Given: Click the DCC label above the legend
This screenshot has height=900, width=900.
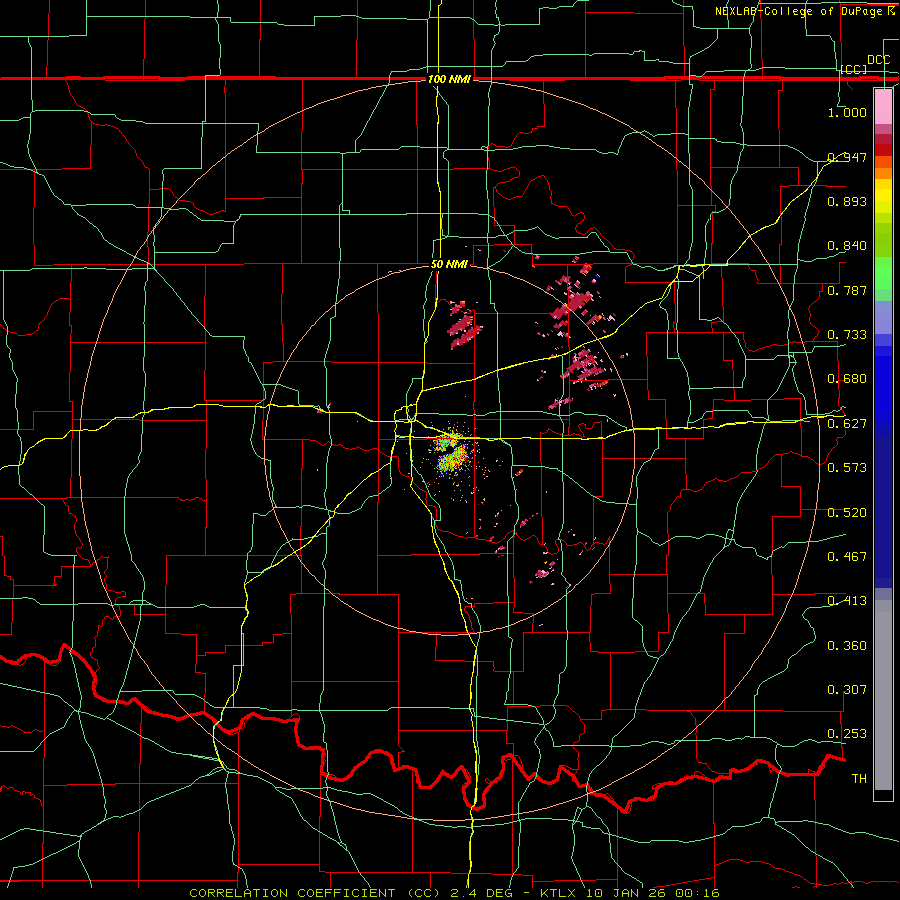Looking at the screenshot, I should [878, 60].
